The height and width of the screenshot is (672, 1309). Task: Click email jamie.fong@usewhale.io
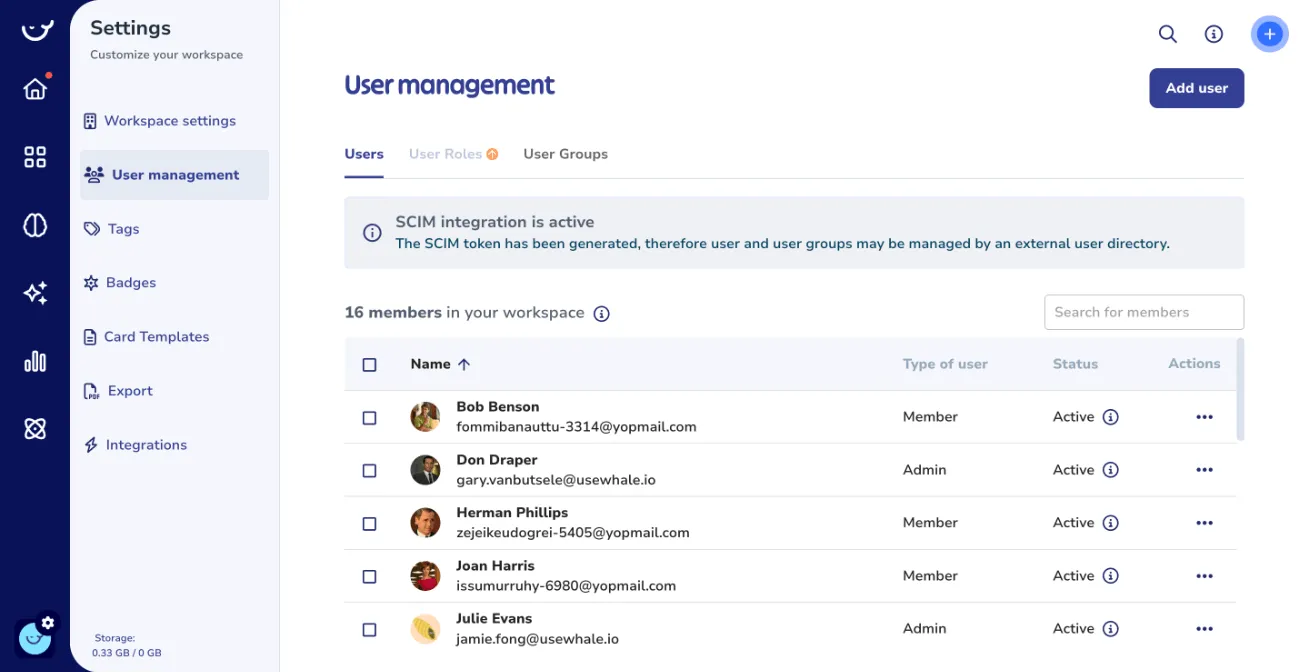[537, 639]
